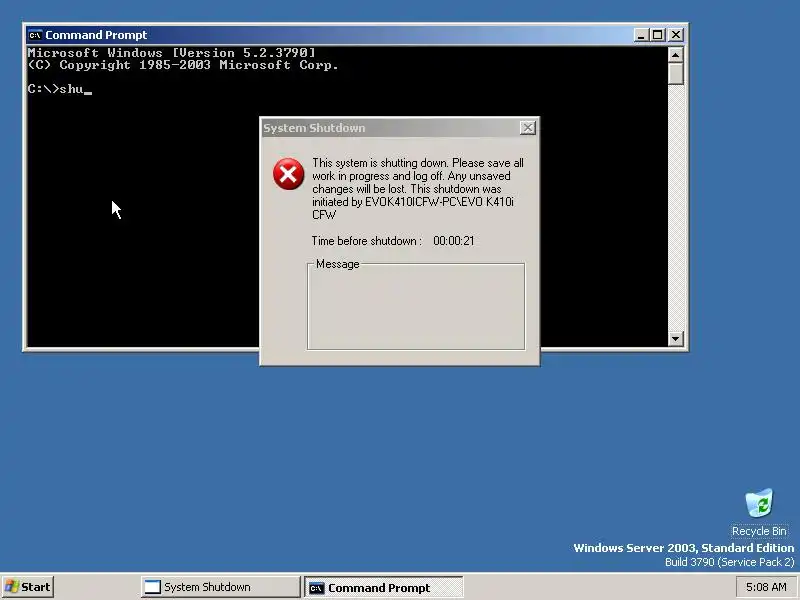Click 'Microsoft Windows [Version 5.2.3790]' text

[171, 53]
